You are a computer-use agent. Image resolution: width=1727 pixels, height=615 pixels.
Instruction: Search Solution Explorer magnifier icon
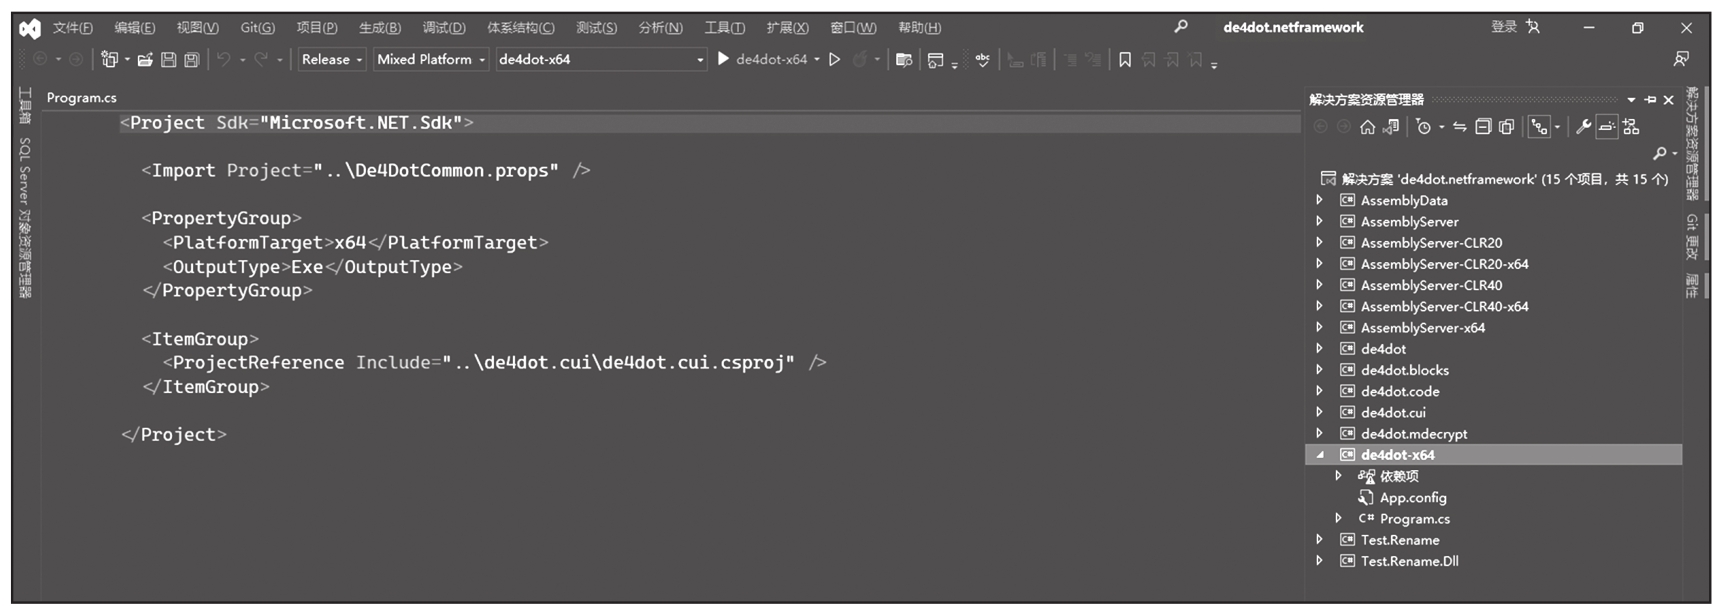[1660, 153]
